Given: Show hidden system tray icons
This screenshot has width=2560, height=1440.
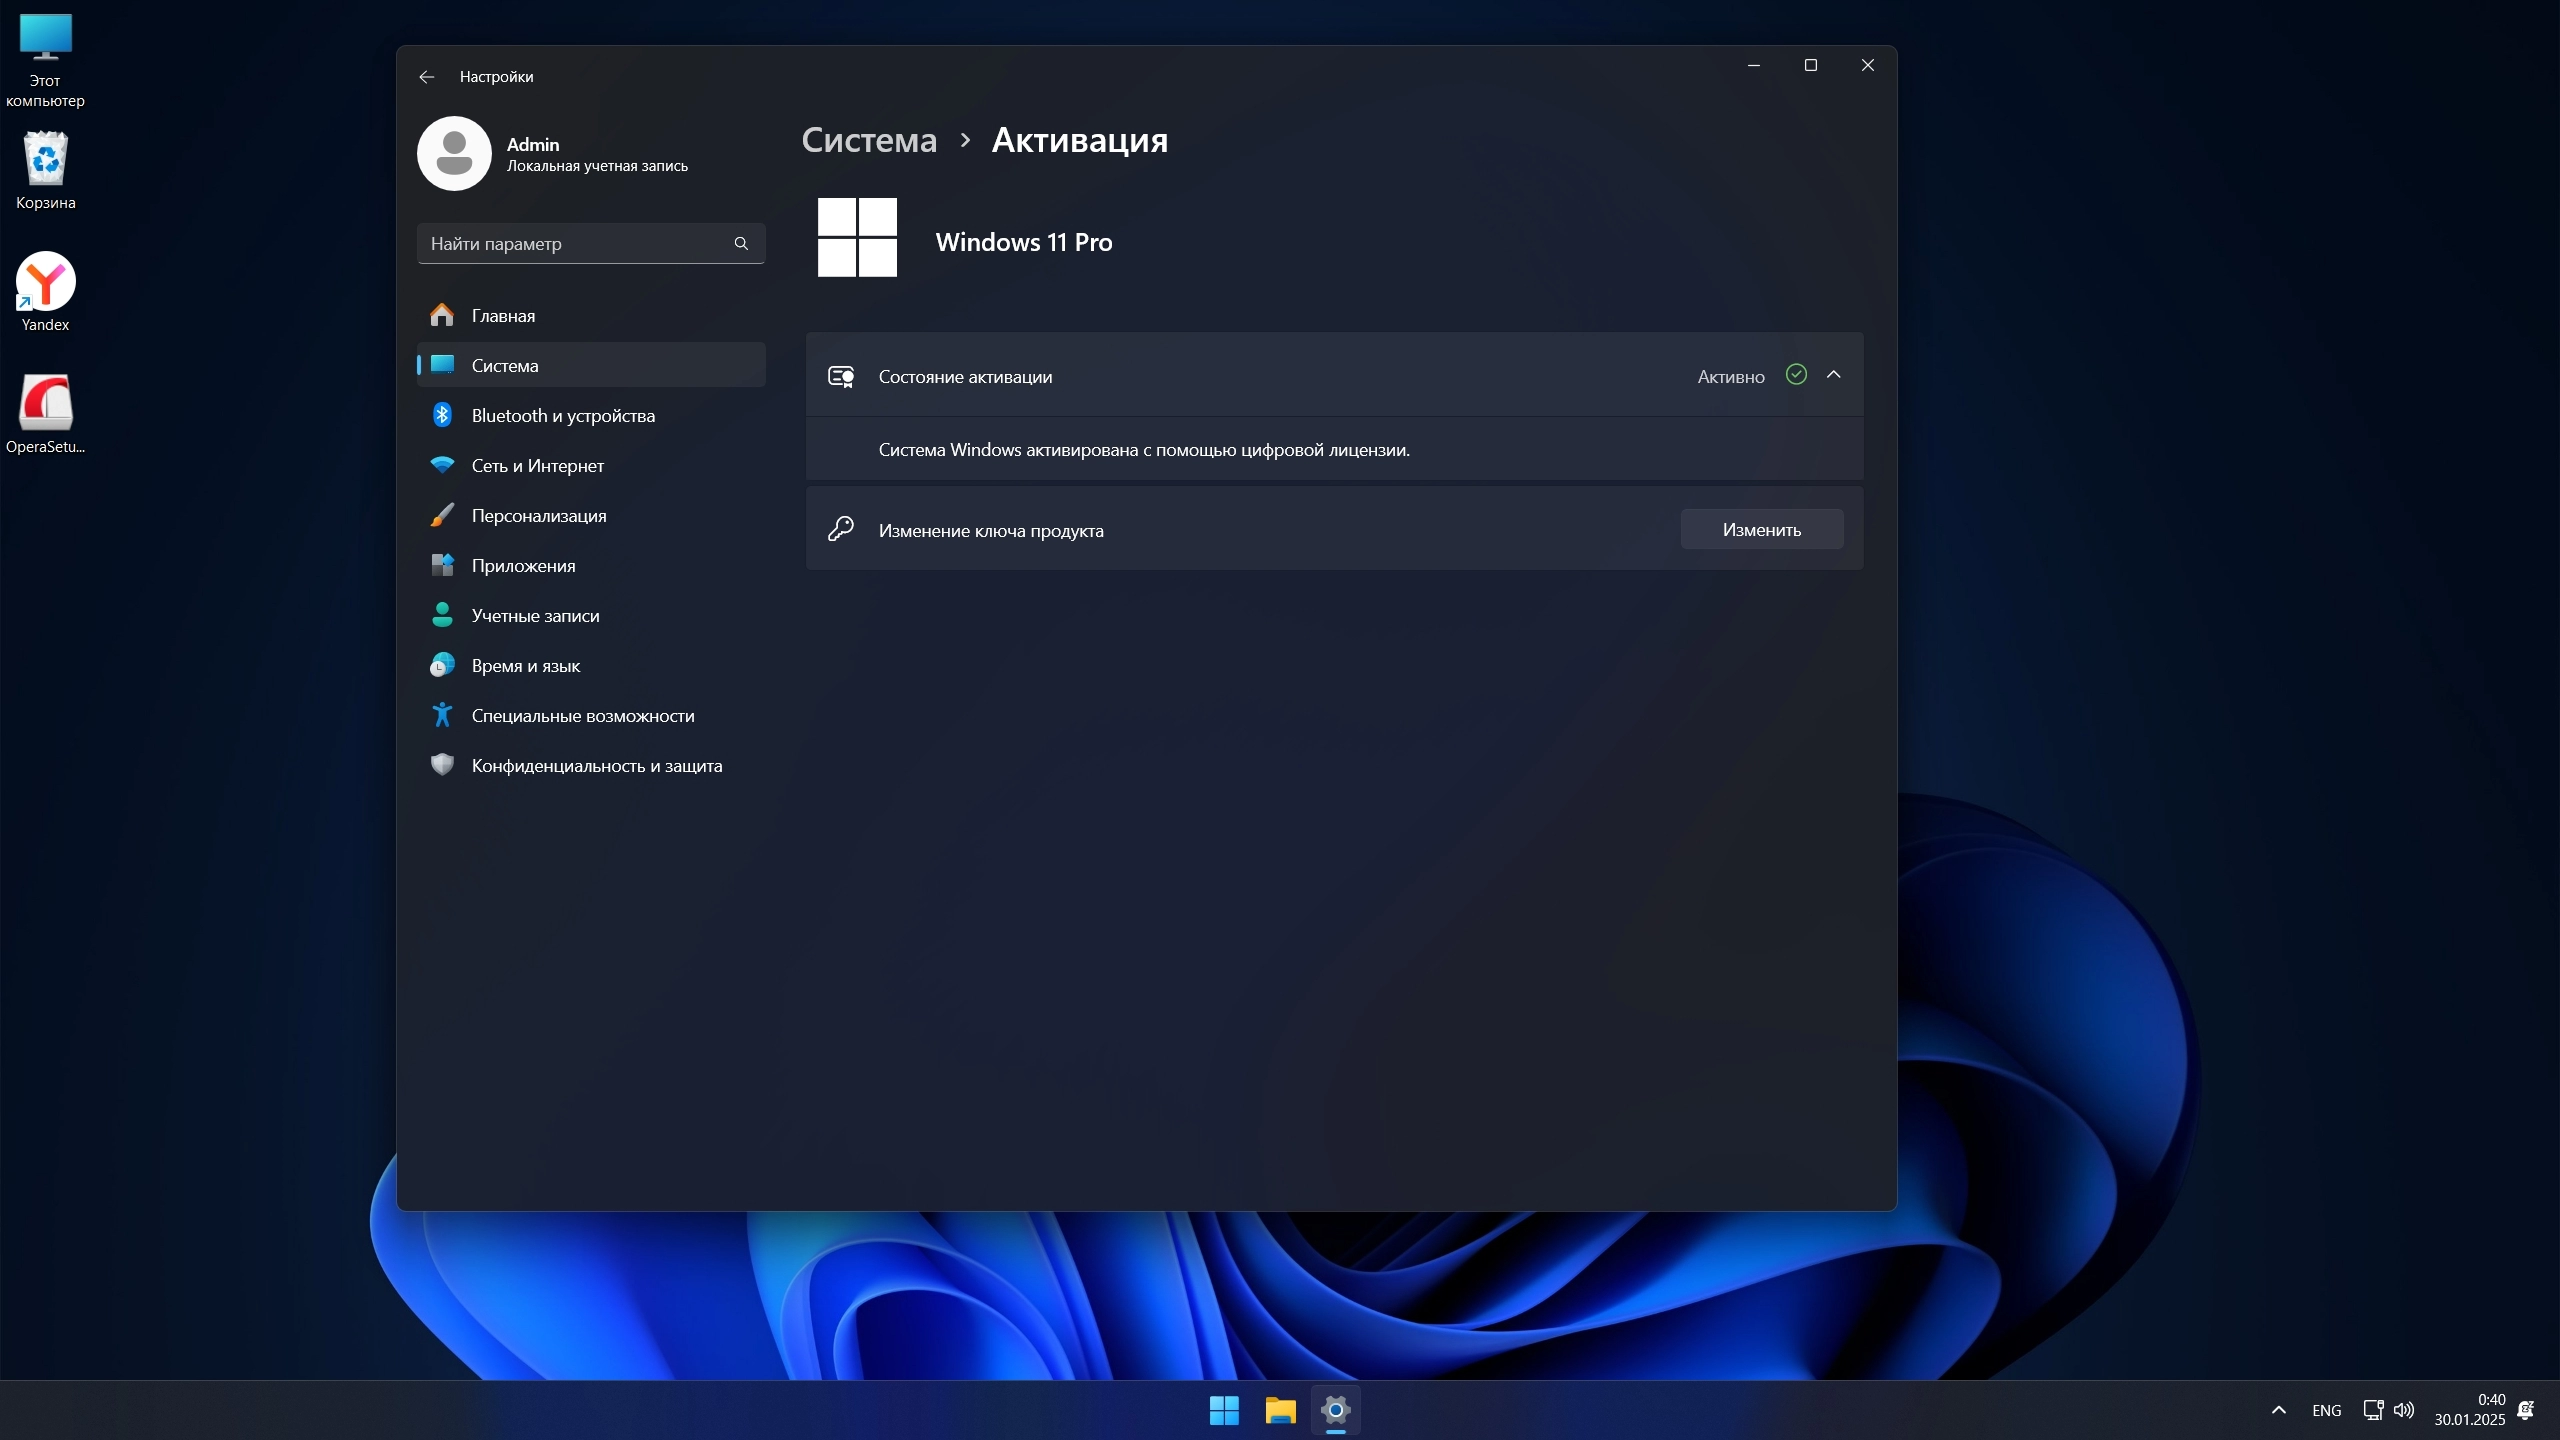Looking at the screenshot, I should (2278, 1410).
